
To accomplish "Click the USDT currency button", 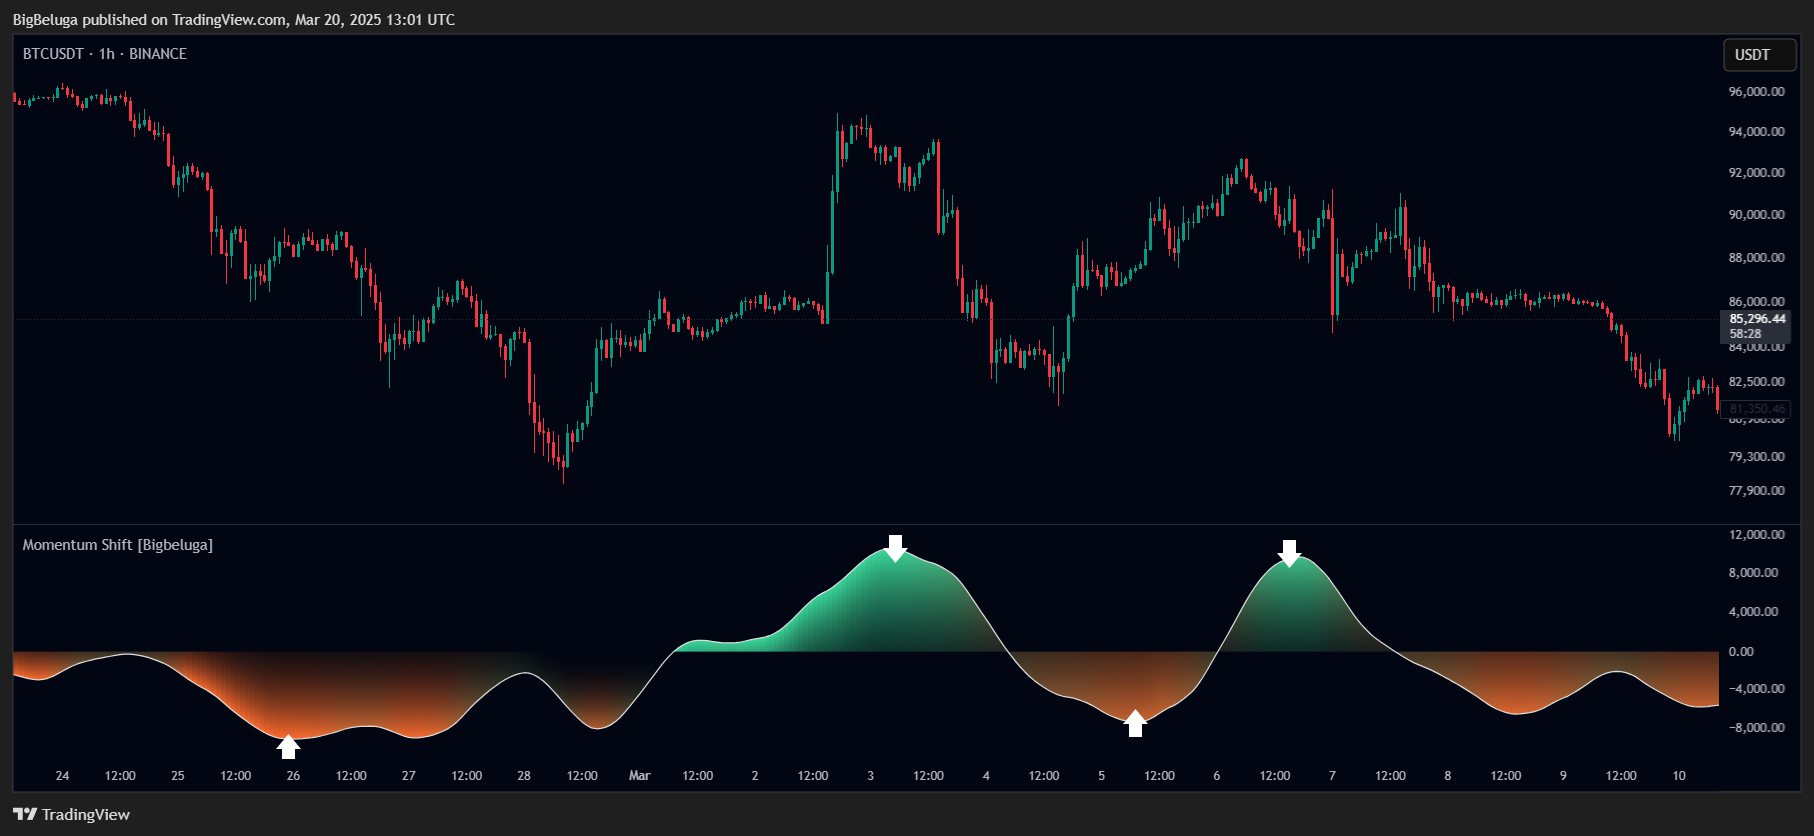I will click(x=1760, y=55).
